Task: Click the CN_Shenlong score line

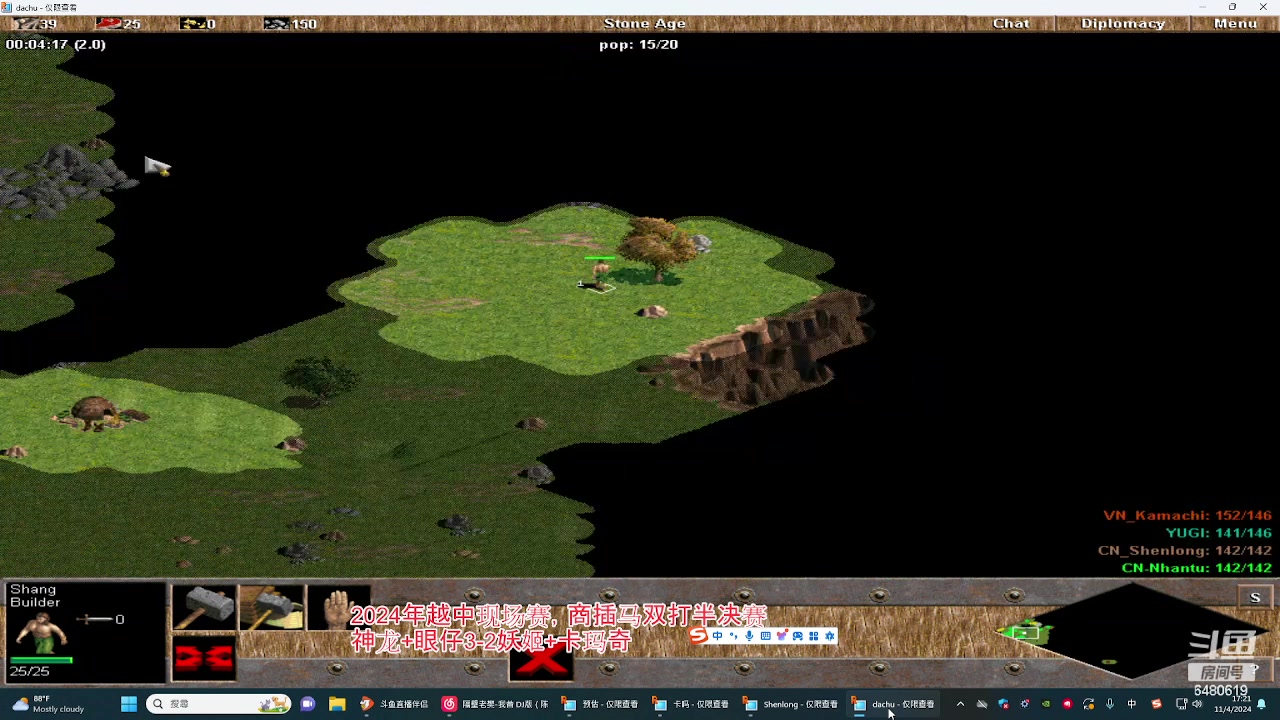Action: pyautogui.click(x=1184, y=551)
